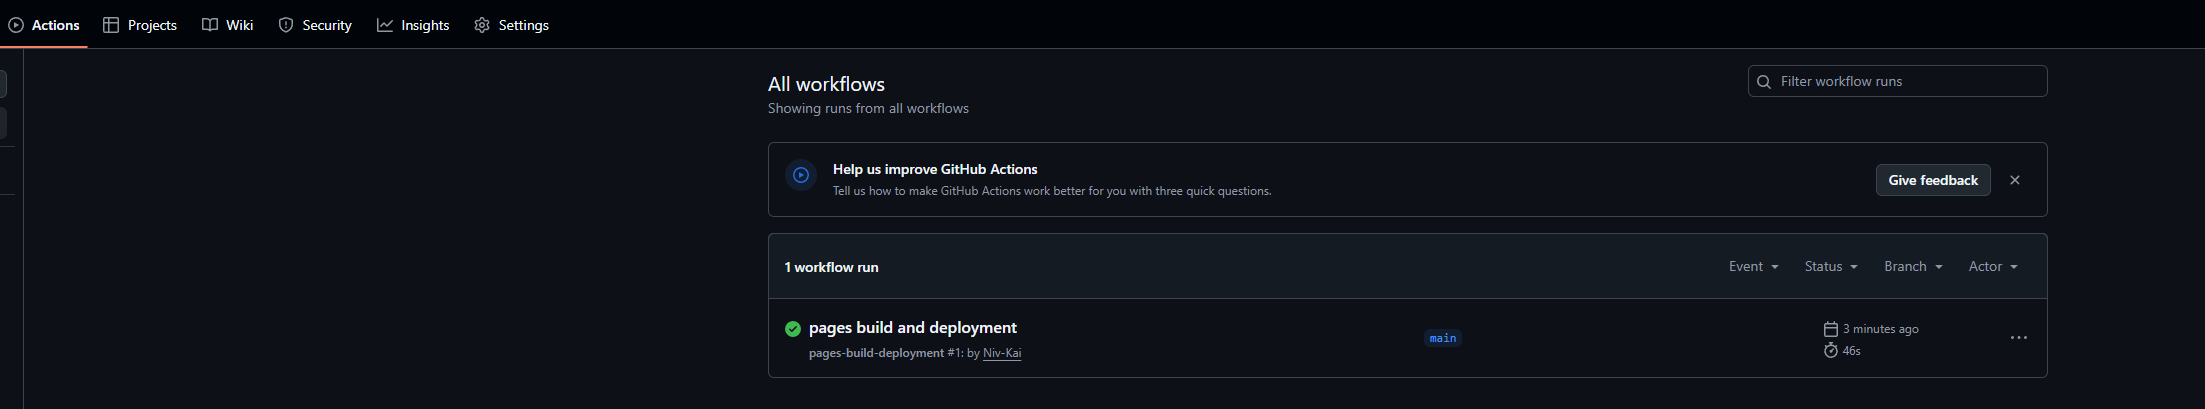Click the Give feedback button
Viewport: 2205px width, 409px height.
click(x=1933, y=180)
